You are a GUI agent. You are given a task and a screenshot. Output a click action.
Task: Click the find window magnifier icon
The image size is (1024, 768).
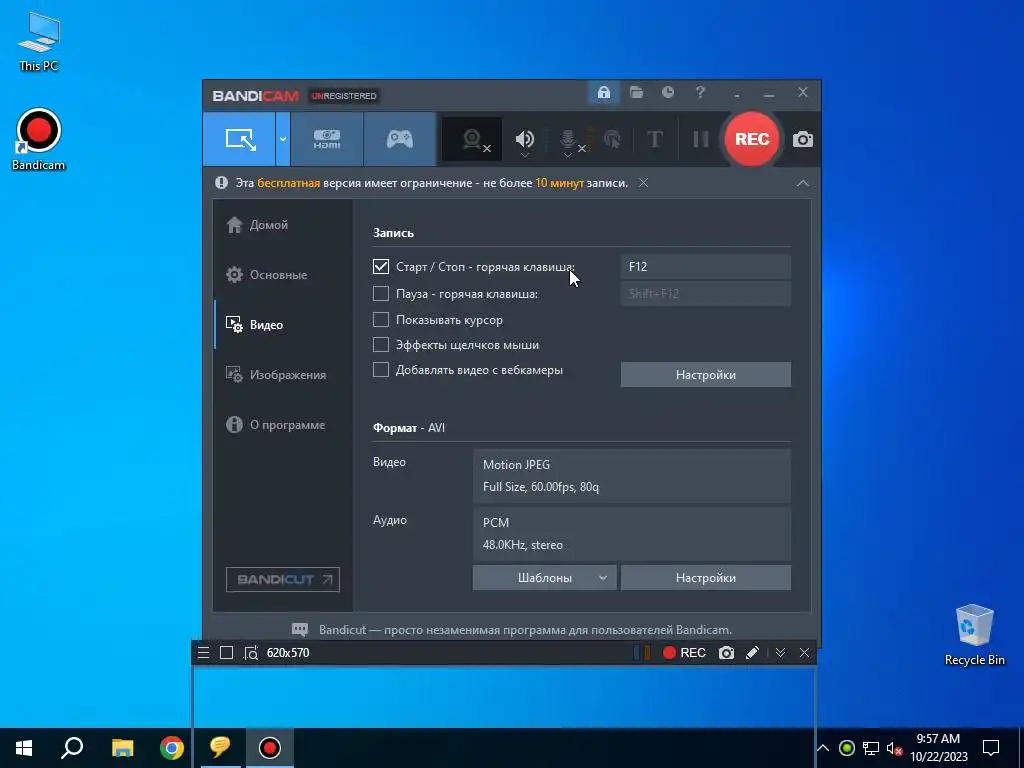(251, 653)
